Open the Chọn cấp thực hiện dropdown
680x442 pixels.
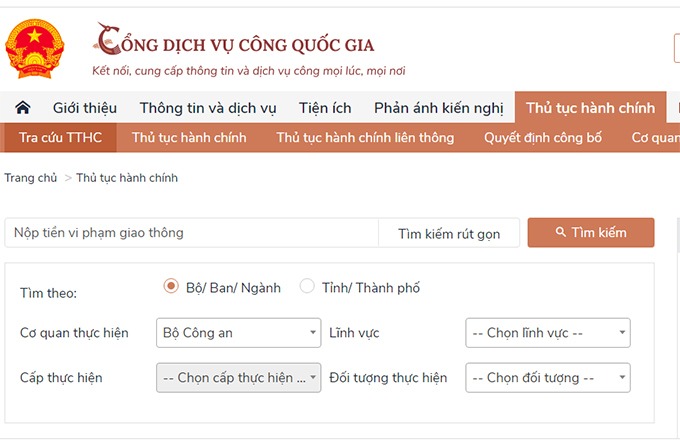click(238, 378)
